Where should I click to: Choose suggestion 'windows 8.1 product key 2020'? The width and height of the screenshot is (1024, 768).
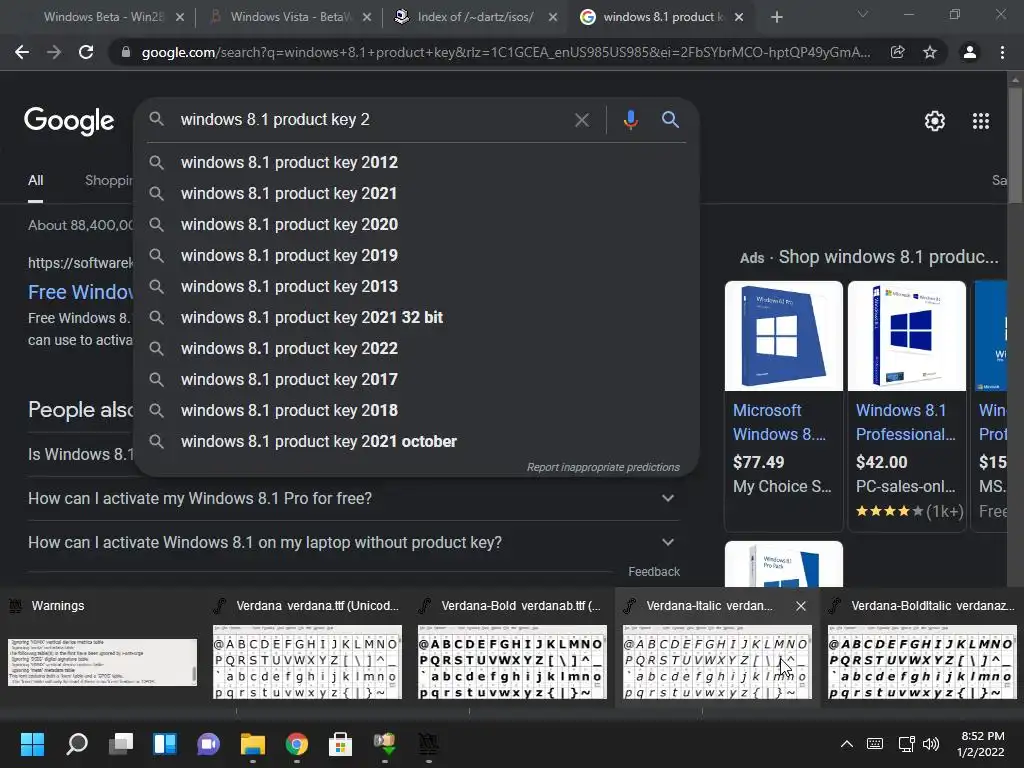(x=417, y=225)
